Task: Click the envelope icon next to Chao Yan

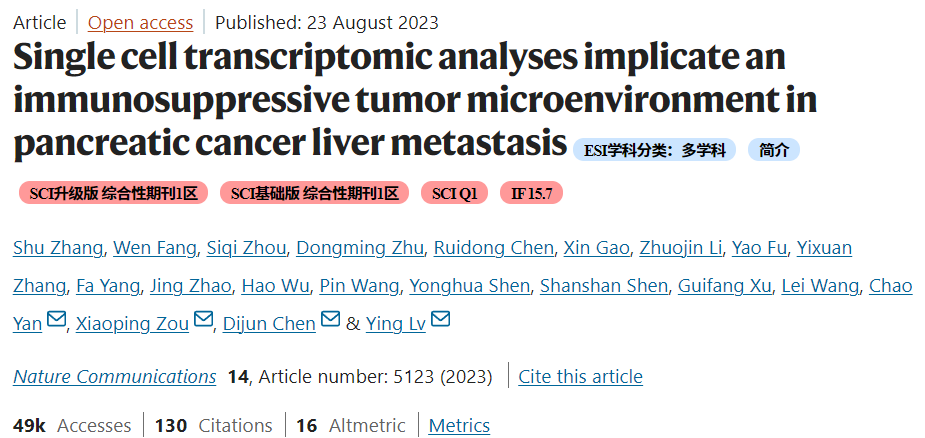Action: tap(57, 320)
